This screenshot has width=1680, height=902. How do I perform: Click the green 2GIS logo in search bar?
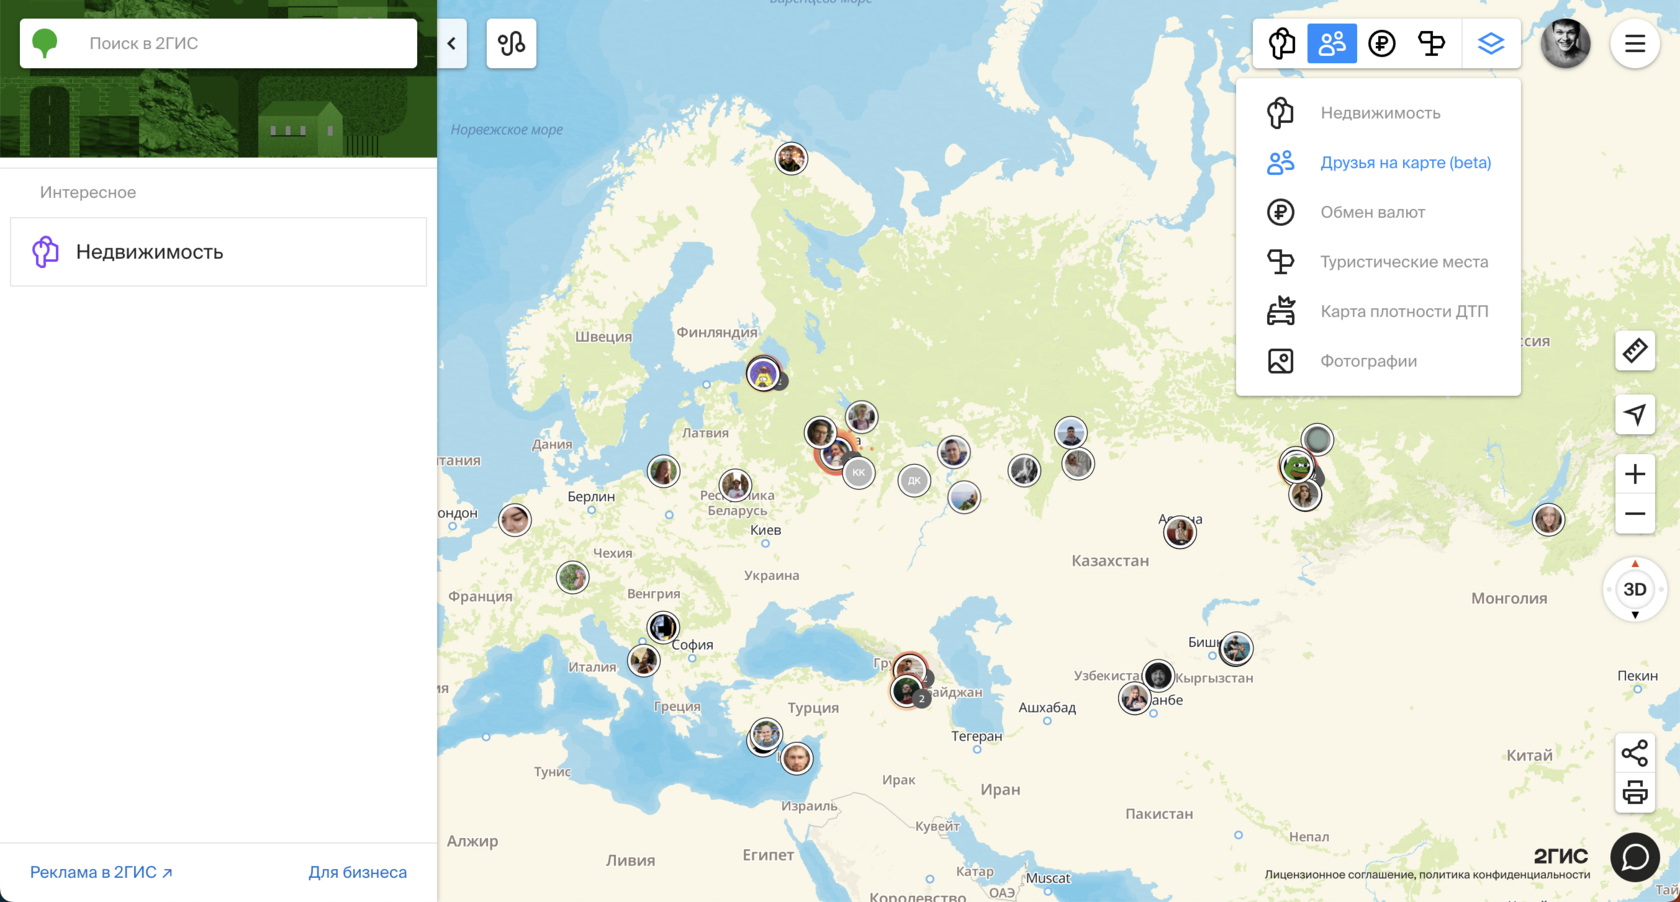pyautogui.click(x=45, y=43)
